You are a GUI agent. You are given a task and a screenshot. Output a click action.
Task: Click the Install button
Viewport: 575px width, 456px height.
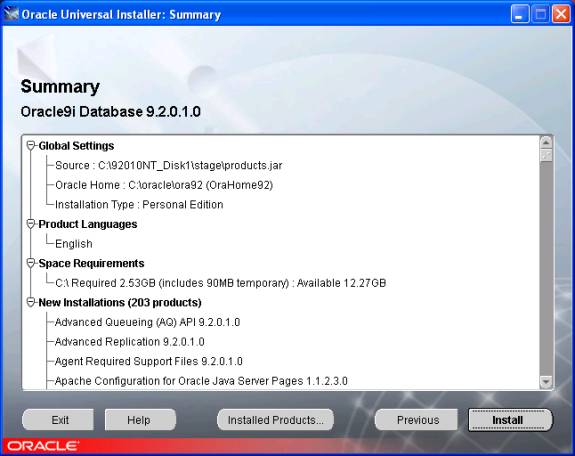(510, 420)
